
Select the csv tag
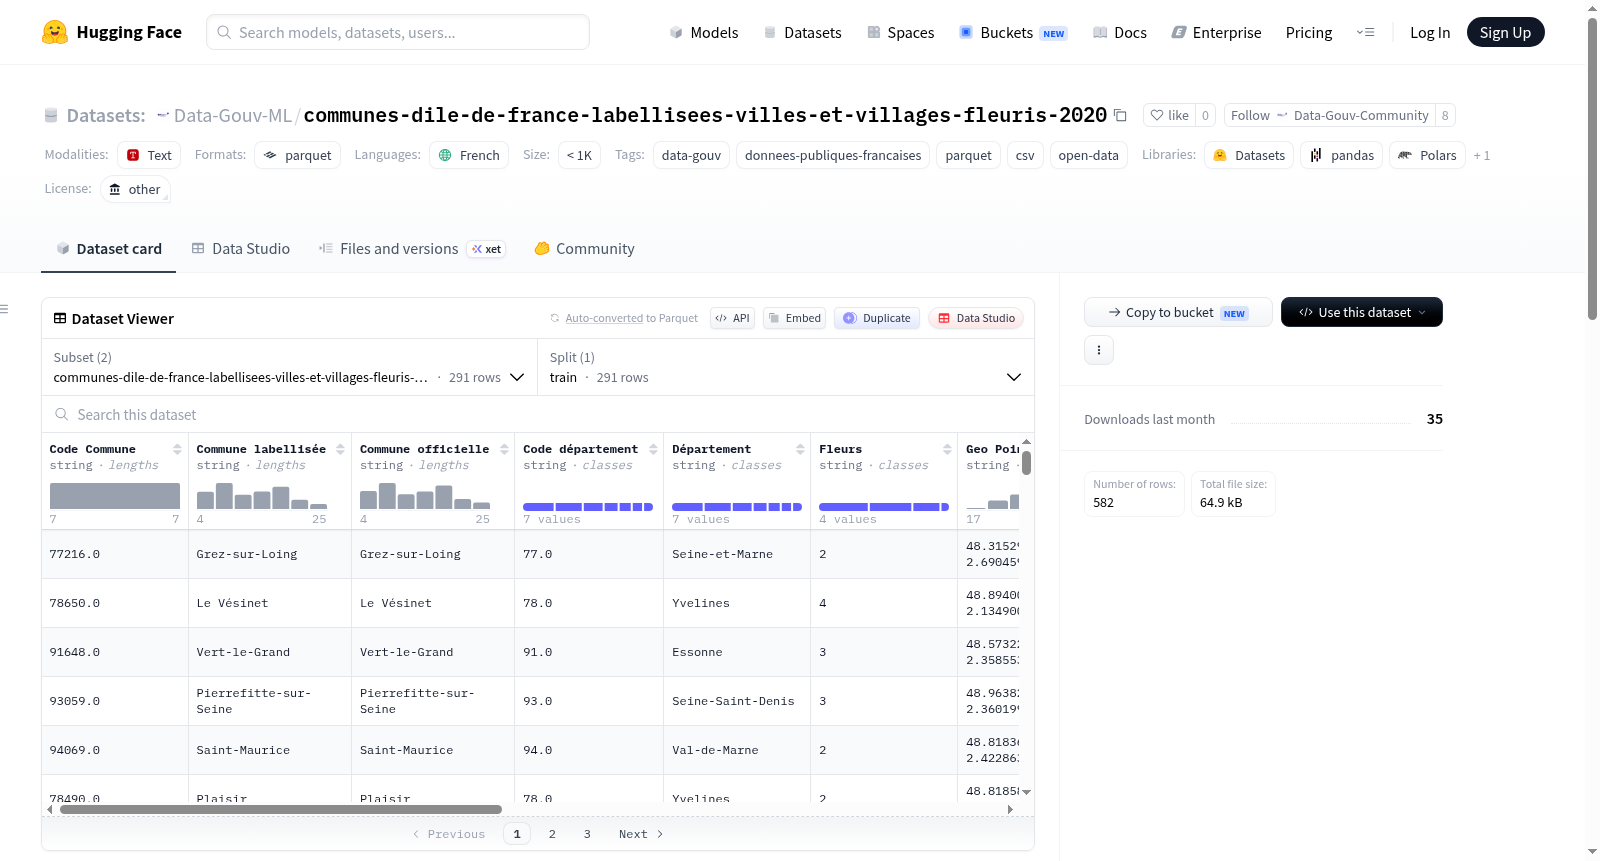coord(1025,155)
